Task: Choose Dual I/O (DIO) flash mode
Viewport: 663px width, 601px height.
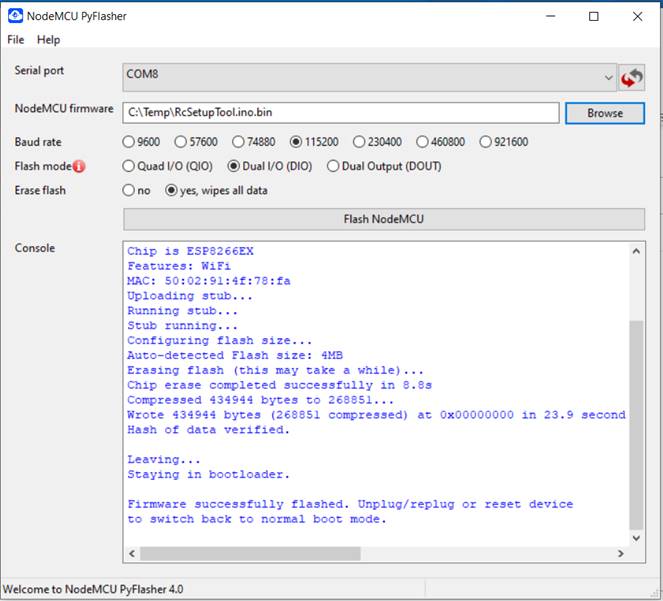Action: (x=270, y=166)
